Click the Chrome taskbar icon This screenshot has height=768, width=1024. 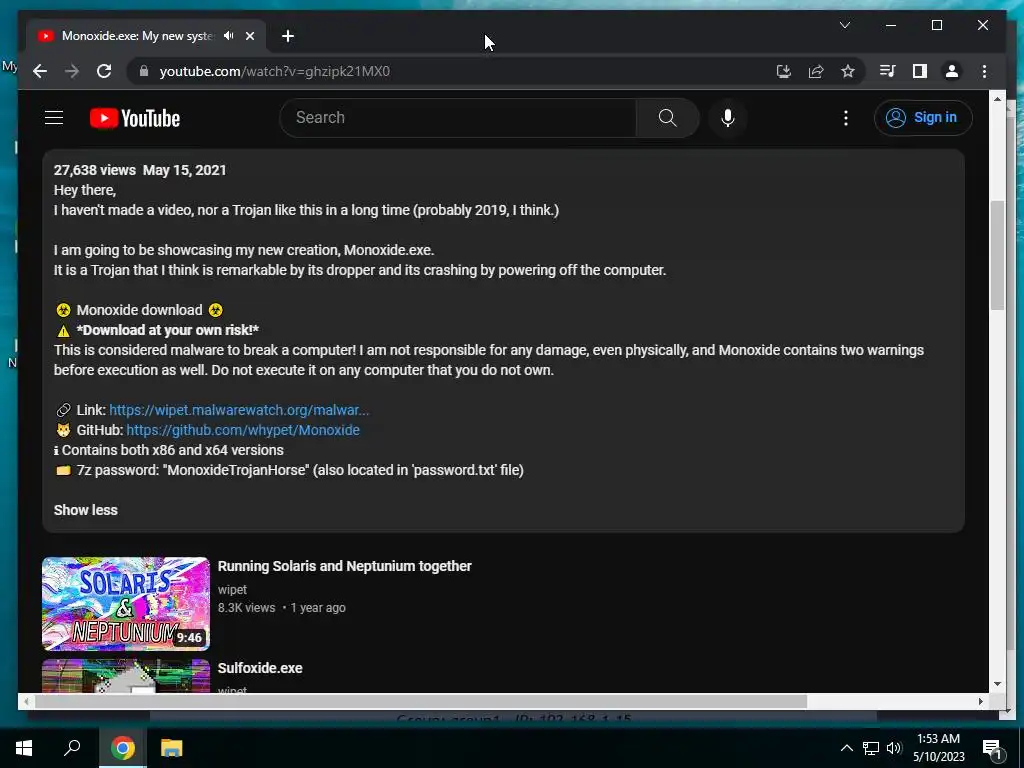[122, 748]
